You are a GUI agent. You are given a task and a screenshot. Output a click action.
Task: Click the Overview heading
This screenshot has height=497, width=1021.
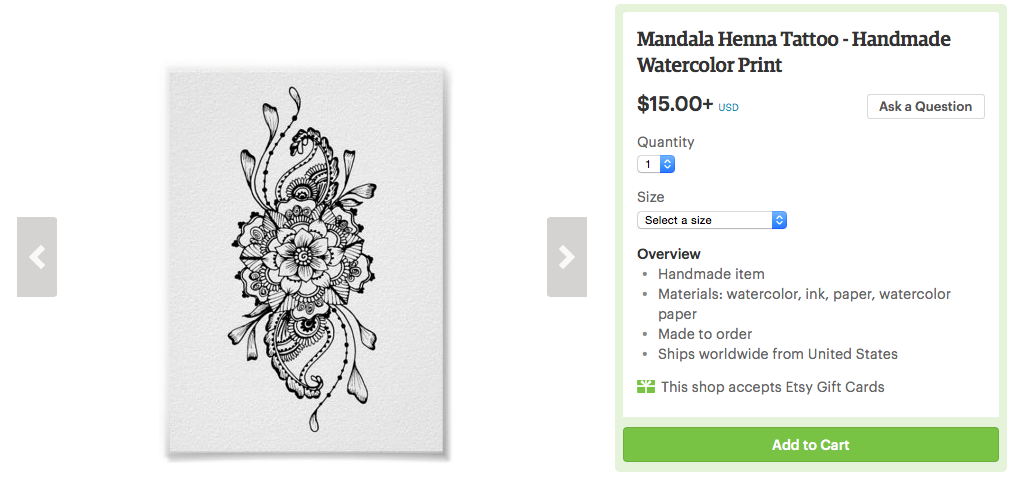pos(668,254)
